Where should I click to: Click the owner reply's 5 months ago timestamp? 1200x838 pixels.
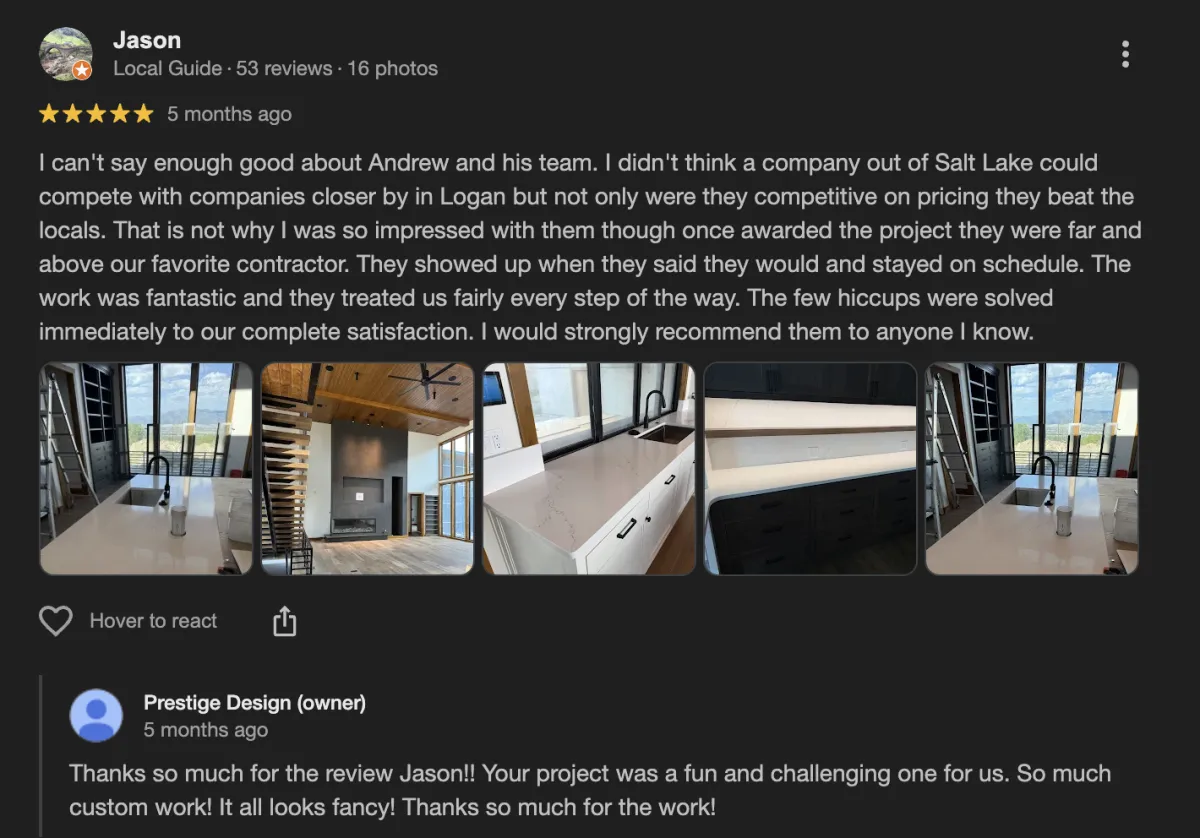click(x=205, y=730)
